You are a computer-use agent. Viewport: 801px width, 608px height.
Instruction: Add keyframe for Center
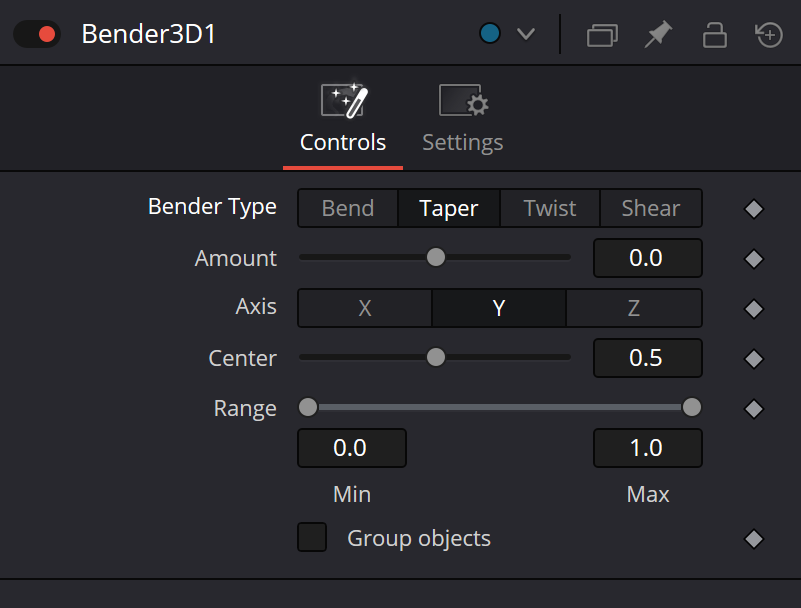tap(754, 359)
